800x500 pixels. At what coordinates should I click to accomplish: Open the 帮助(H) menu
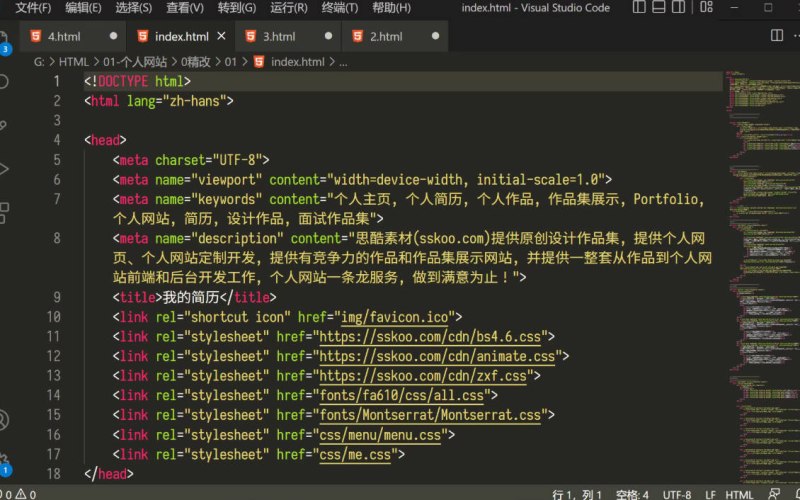point(391,8)
